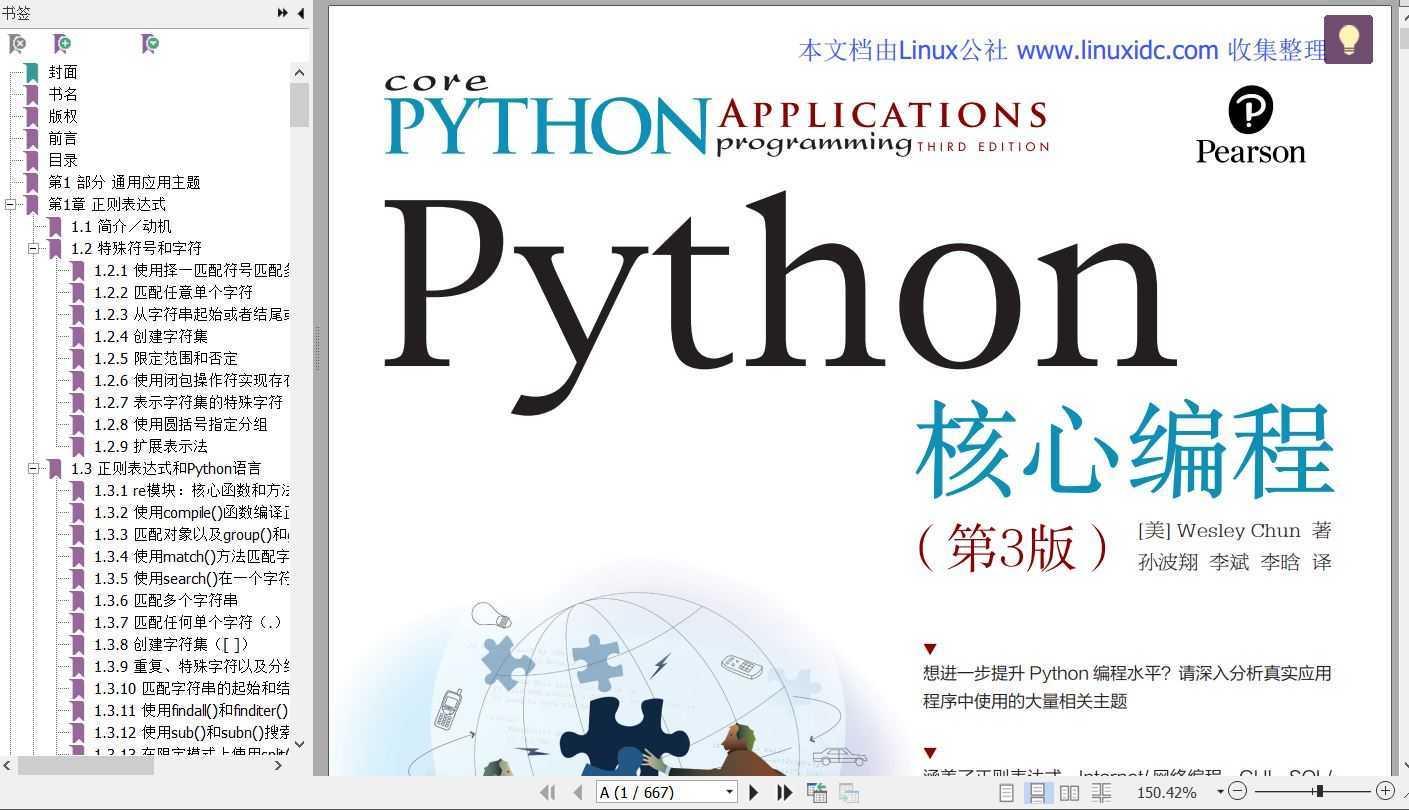
Task: Select the 1.2.2 匹配任意单个字符 bookmark
Action: pos(173,292)
